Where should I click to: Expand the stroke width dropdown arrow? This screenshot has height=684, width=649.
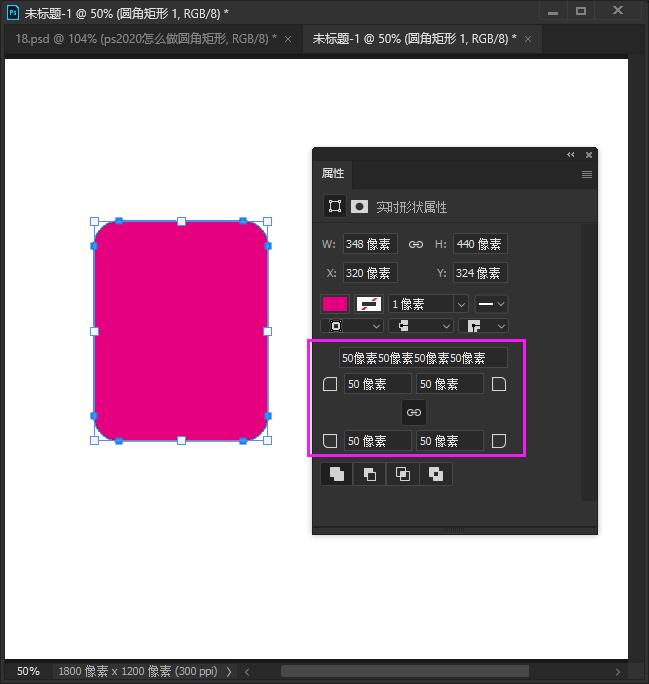pos(461,304)
